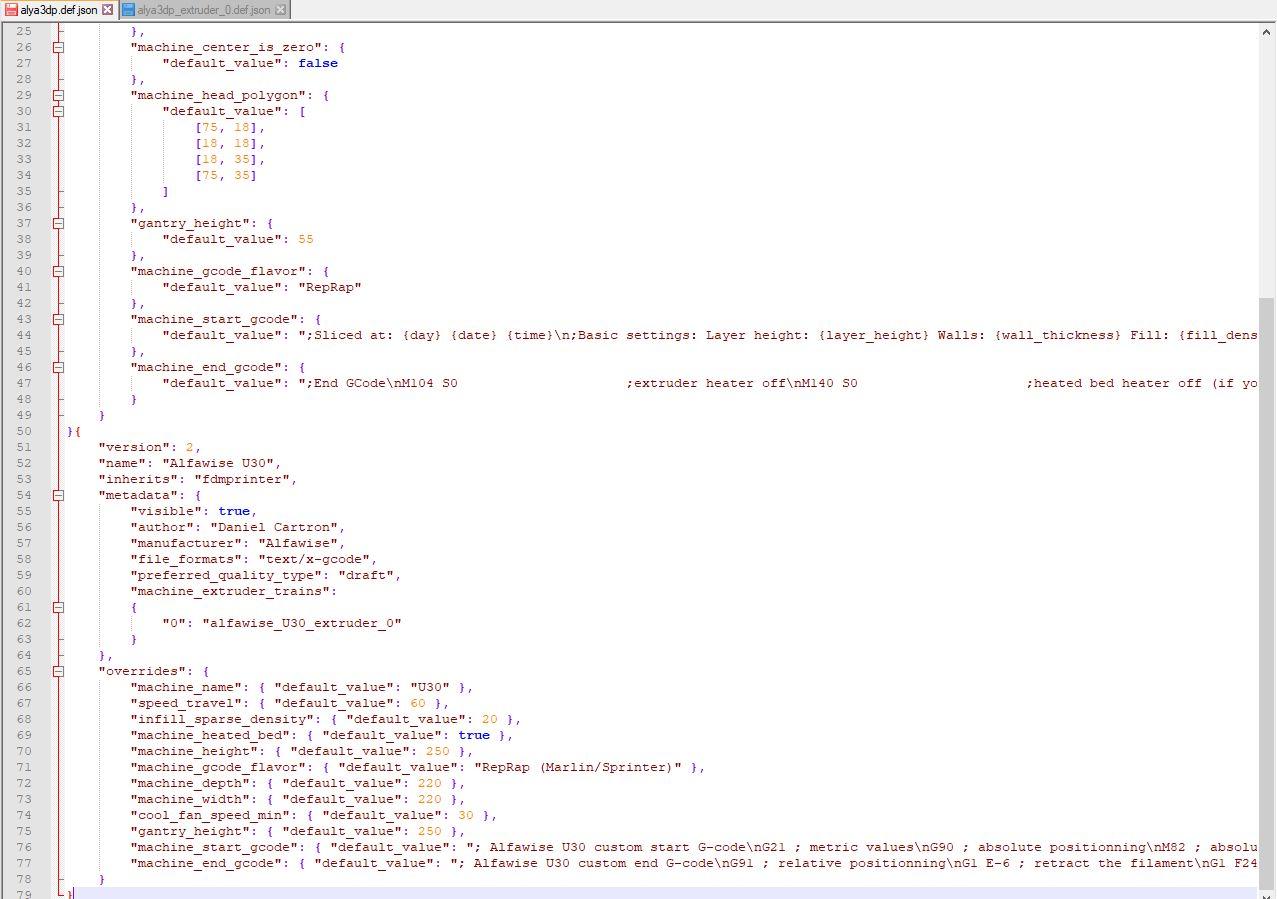Collapse the metadata block at line 54
This screenshot has height=899, width=1277.
tap(58, 495)
